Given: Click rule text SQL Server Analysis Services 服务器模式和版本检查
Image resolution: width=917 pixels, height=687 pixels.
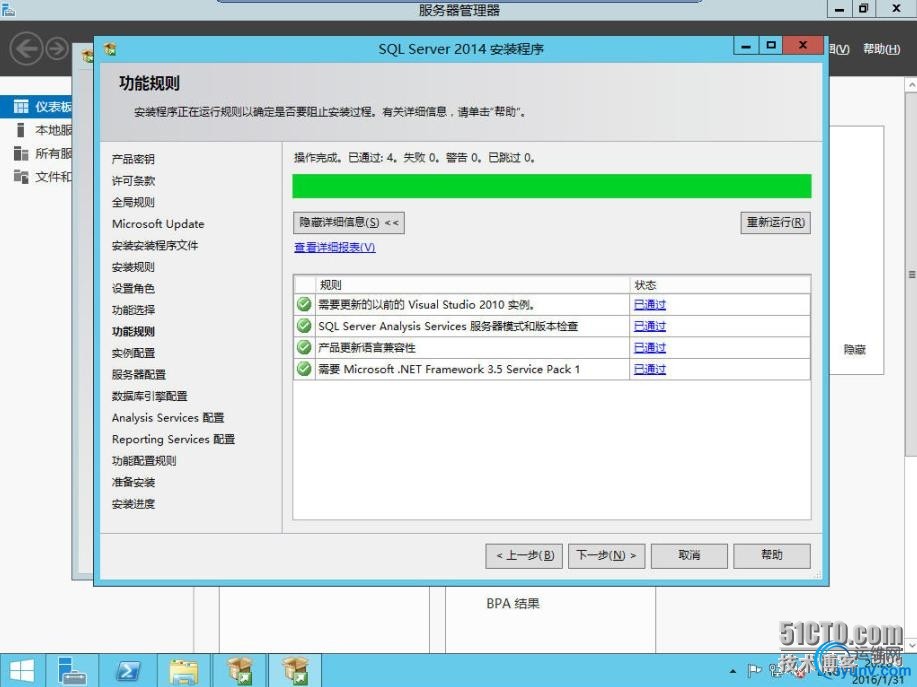Looking at the screenshot, I should click(448, 326).
